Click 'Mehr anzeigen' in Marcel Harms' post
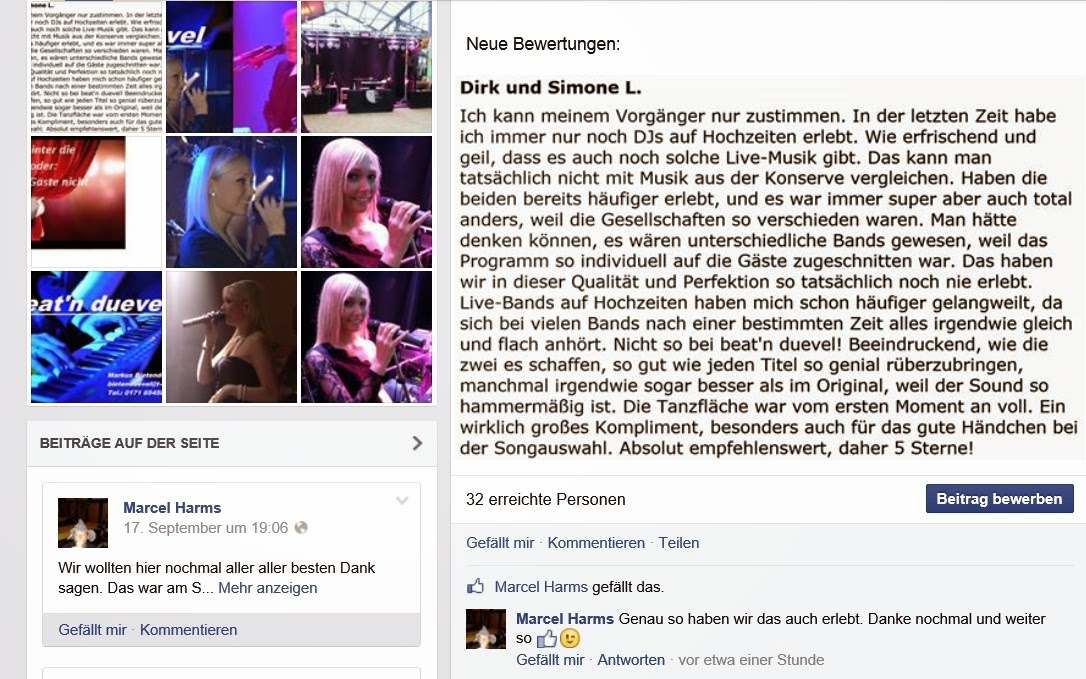The image size is (1086, 679). [x=267, y=588]
